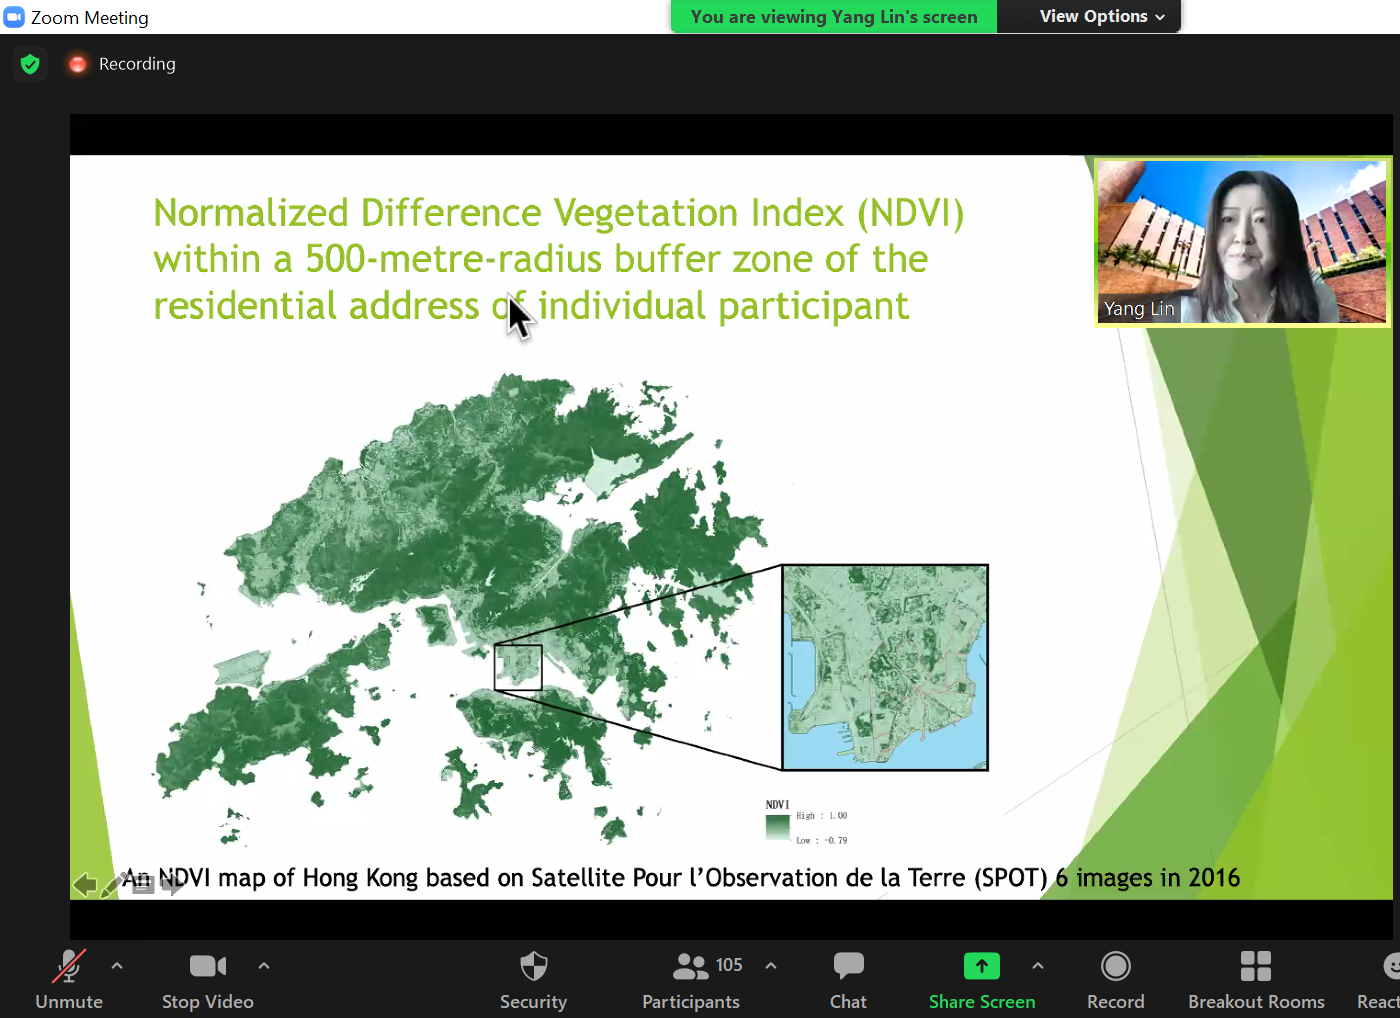Expand audio settings caret beside Unmute

(x=117, y=966)
